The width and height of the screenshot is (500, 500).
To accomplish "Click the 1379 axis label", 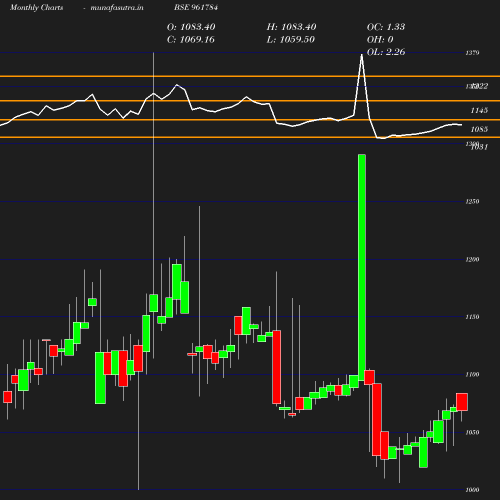I will click(472, 53).
